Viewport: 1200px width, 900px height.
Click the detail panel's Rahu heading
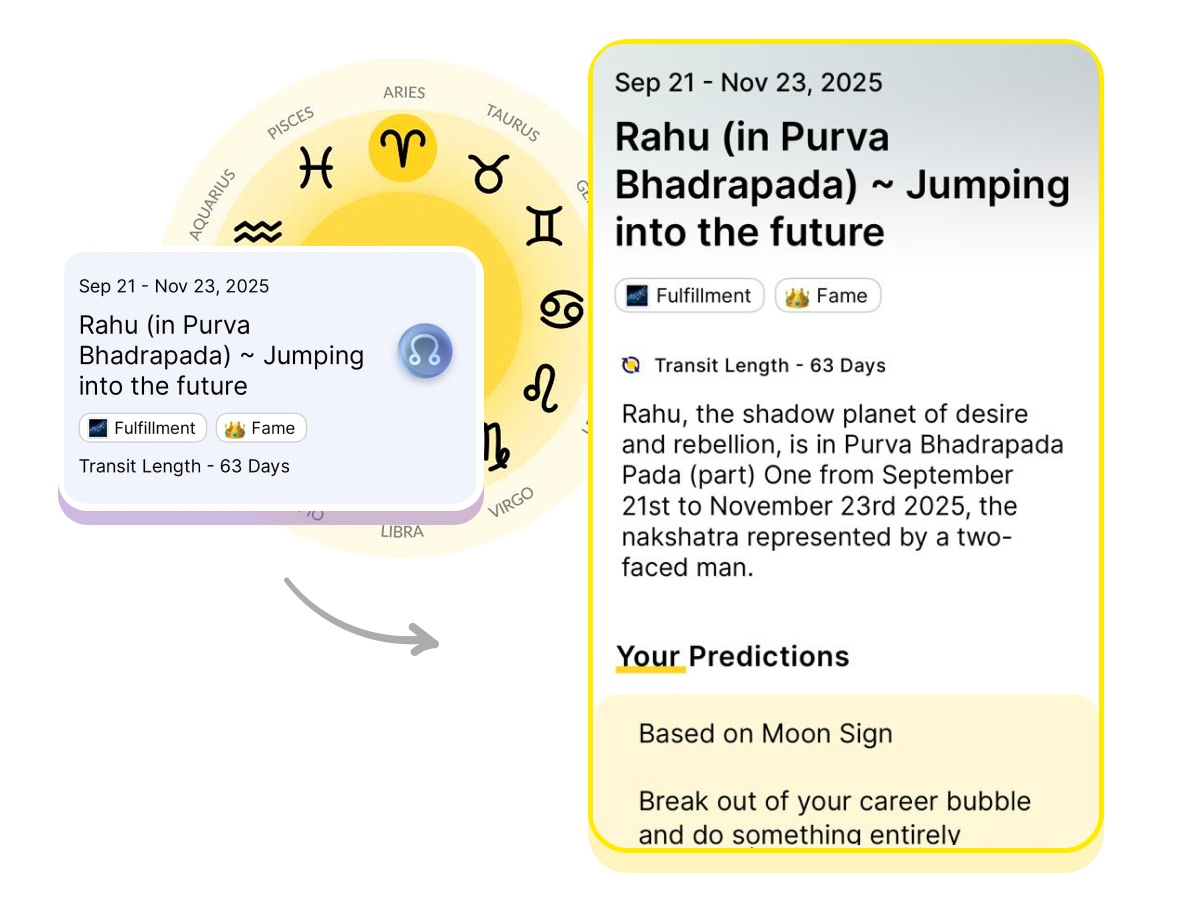842,185
